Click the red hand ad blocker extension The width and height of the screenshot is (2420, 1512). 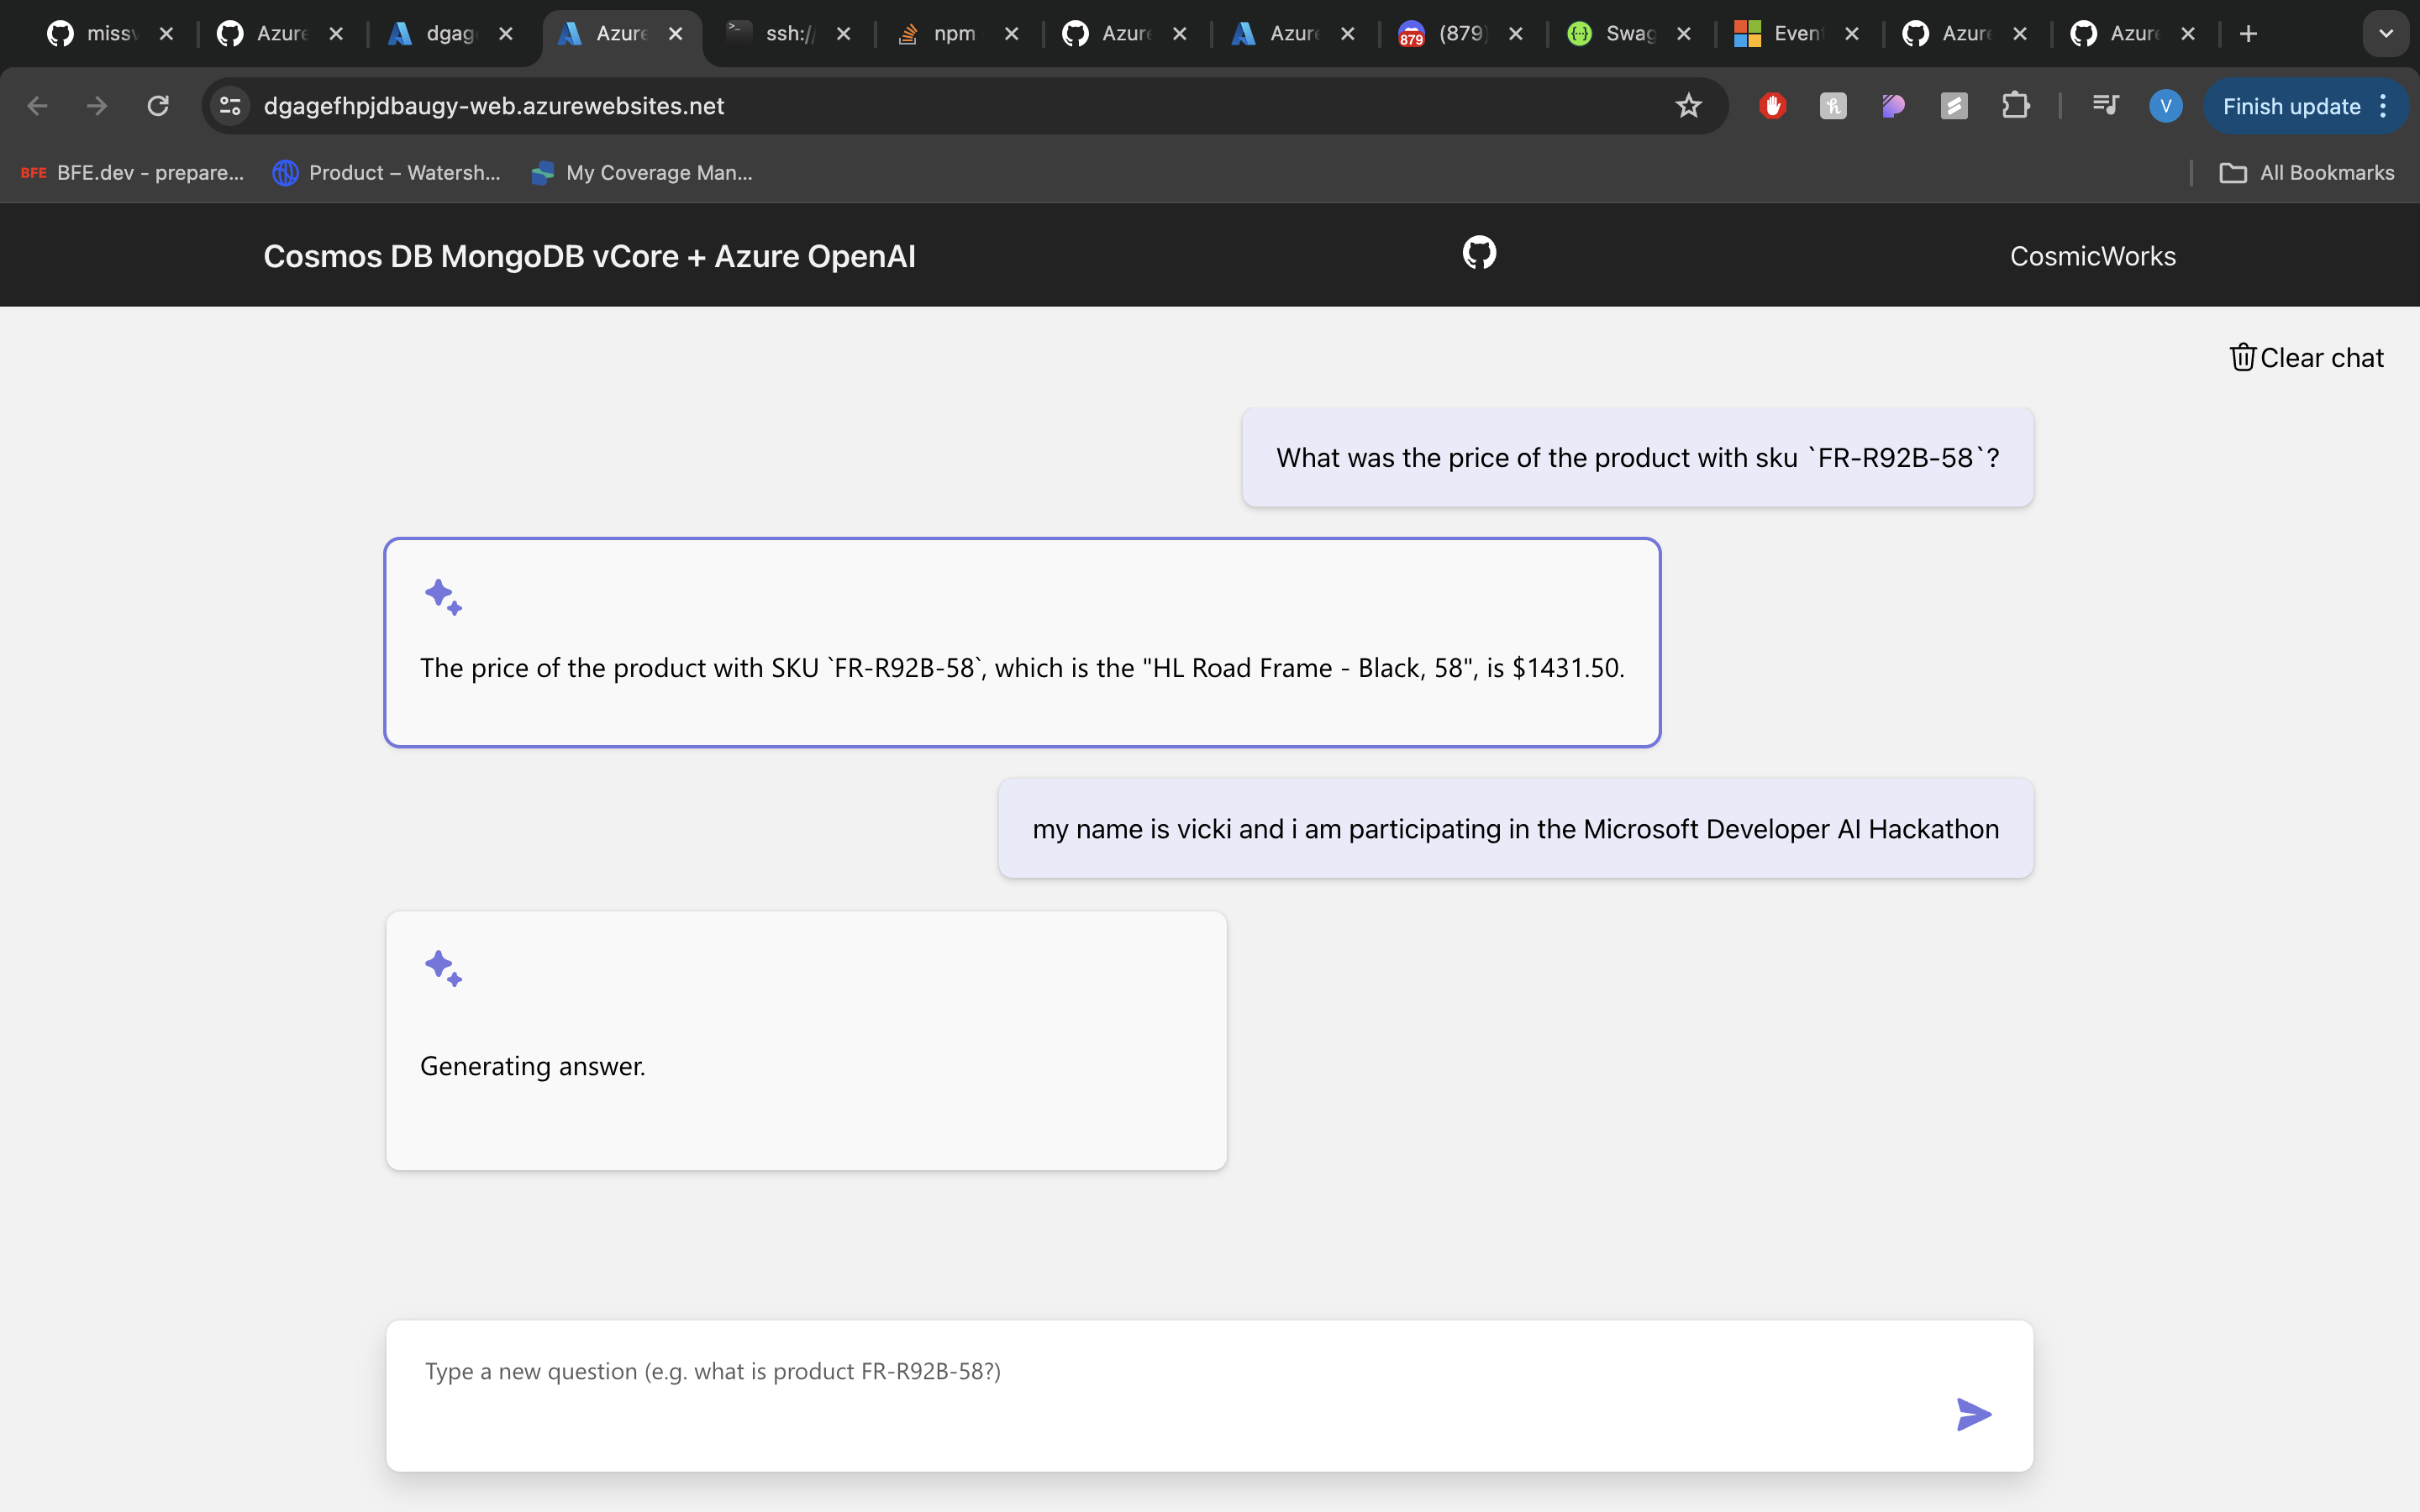tap(1772, 106)
